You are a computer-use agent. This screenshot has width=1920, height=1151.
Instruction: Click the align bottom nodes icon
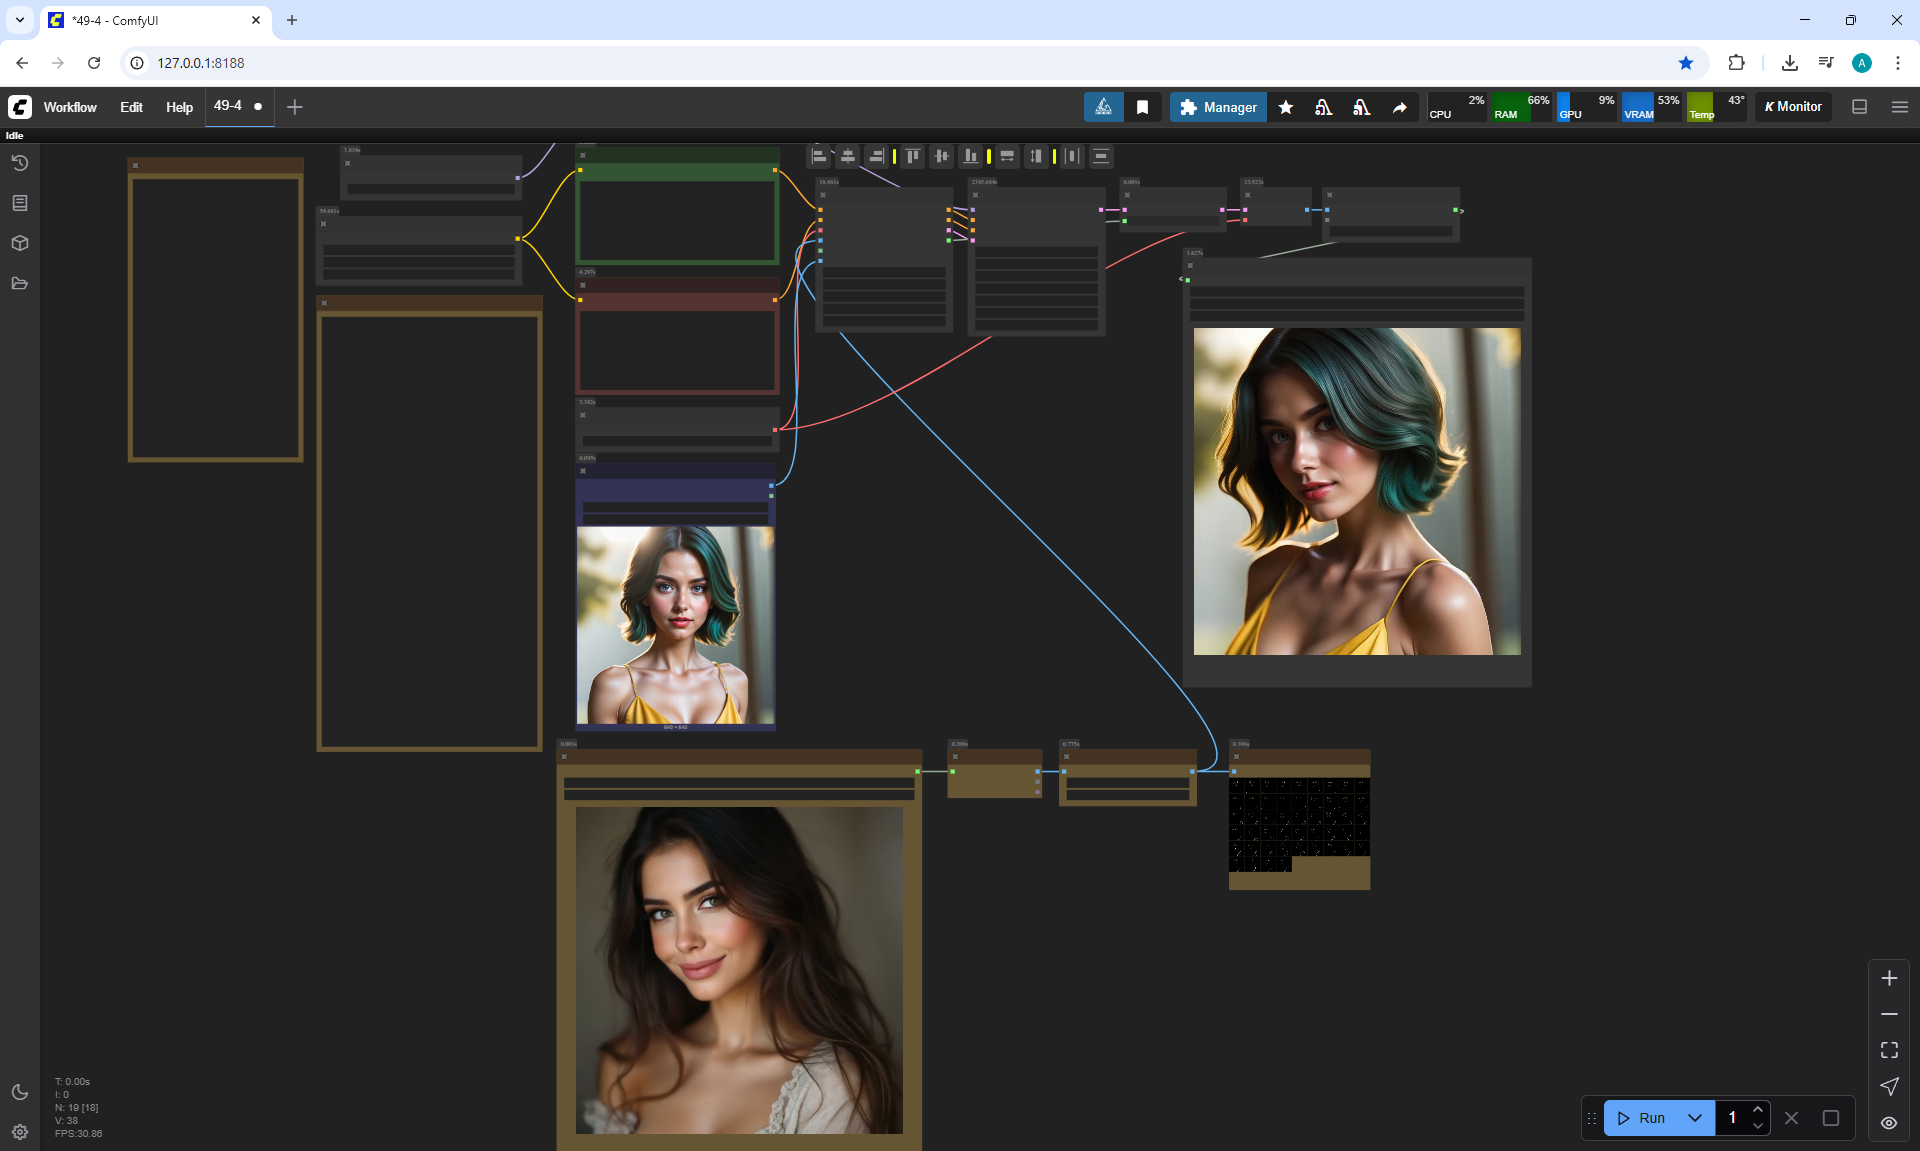point(970,156)
